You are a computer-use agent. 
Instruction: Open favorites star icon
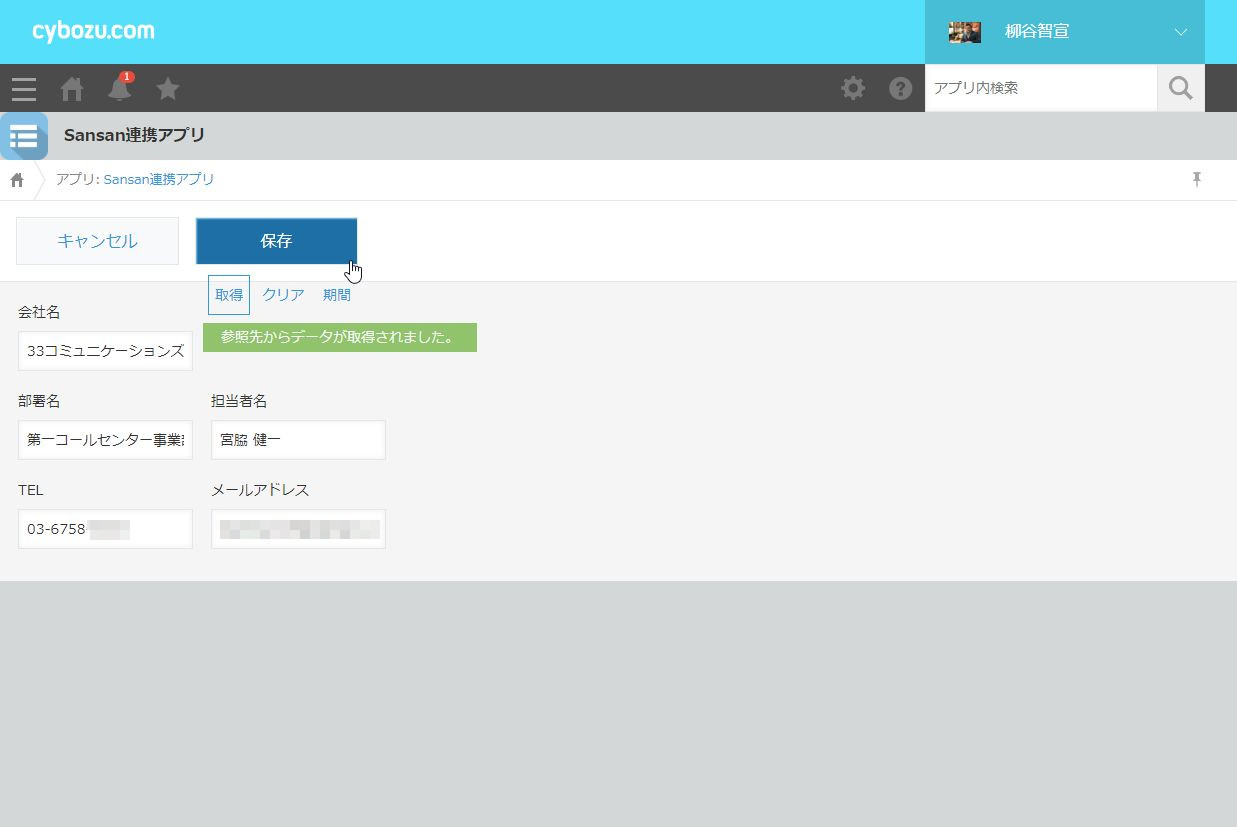tap(168, 89)
